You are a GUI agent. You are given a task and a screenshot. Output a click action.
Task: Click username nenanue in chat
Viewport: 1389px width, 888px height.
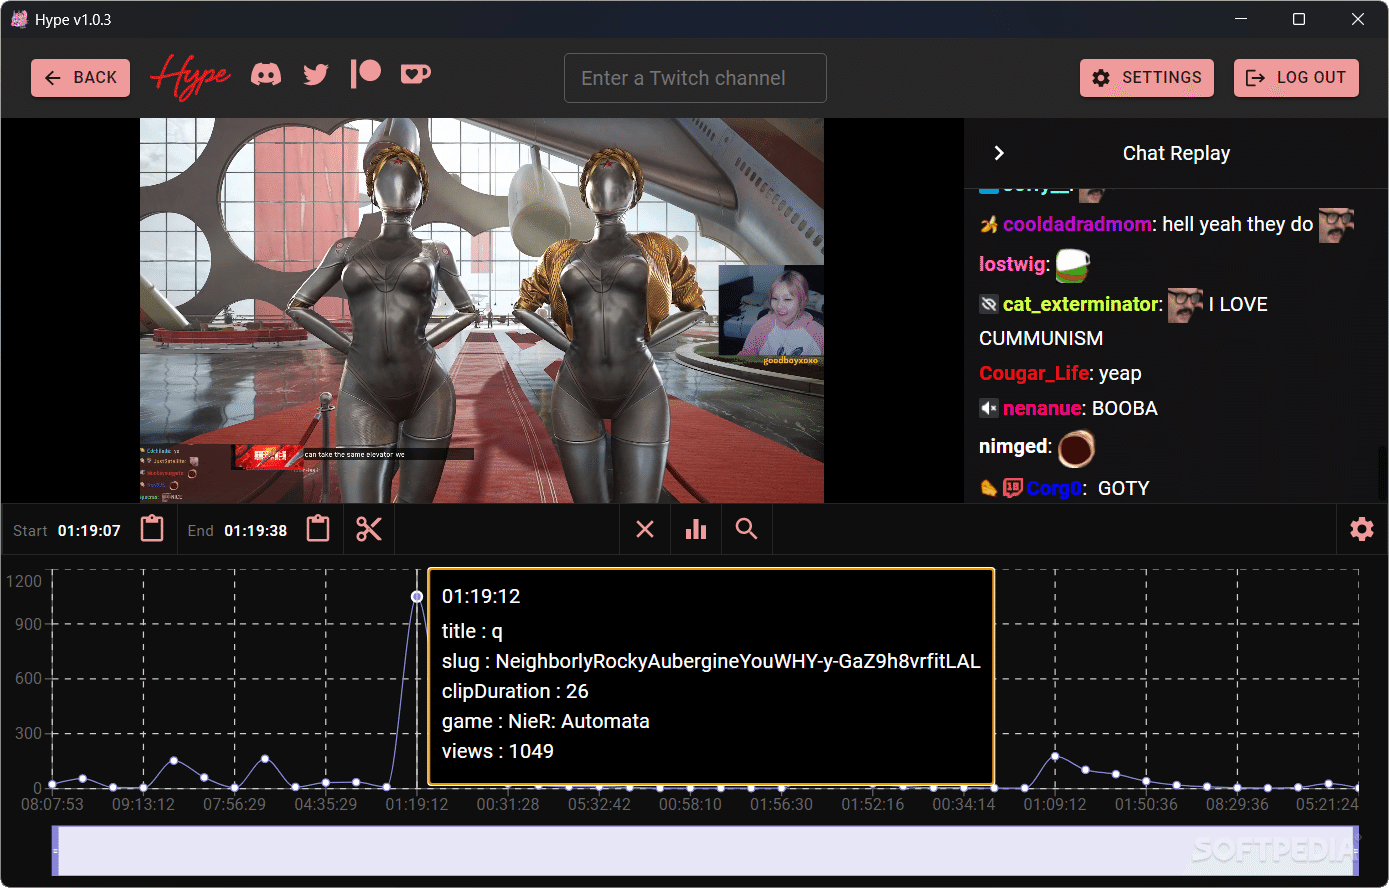tap(1042, 408)
